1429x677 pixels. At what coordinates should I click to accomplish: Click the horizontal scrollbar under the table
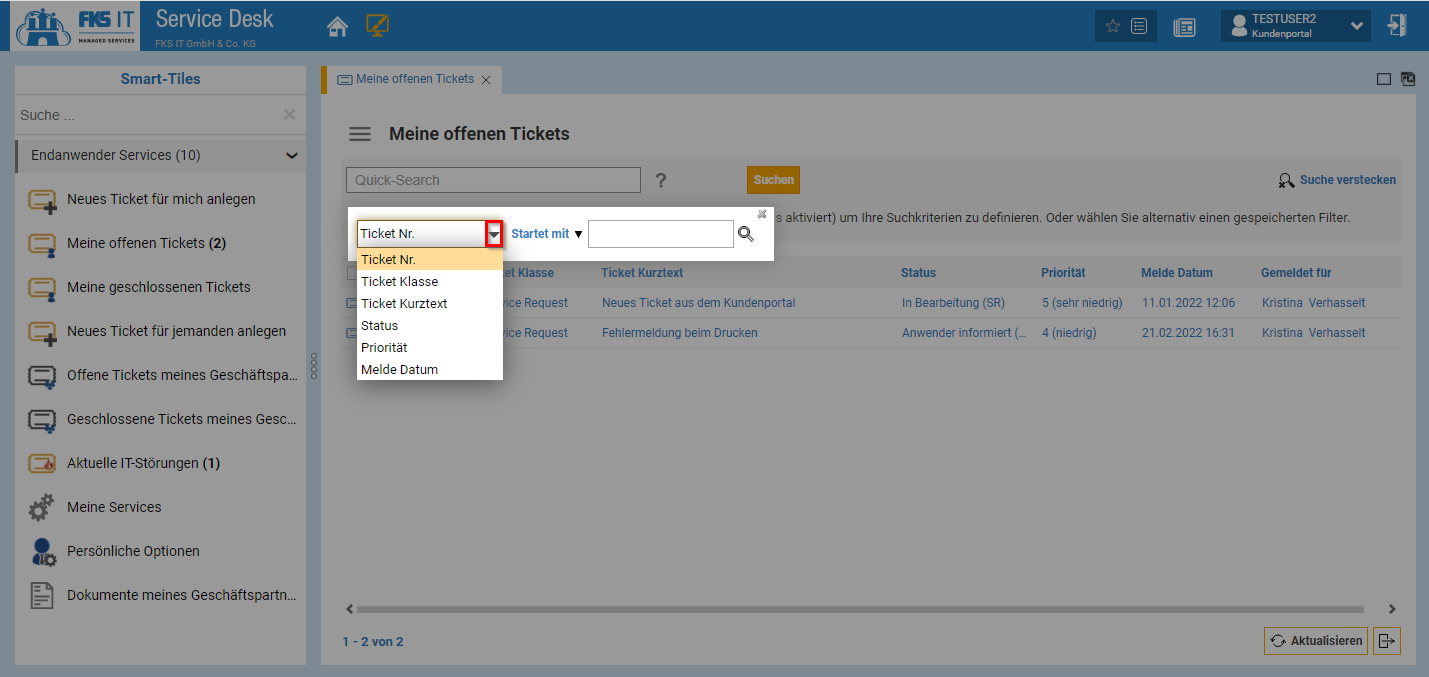[860, 609]
